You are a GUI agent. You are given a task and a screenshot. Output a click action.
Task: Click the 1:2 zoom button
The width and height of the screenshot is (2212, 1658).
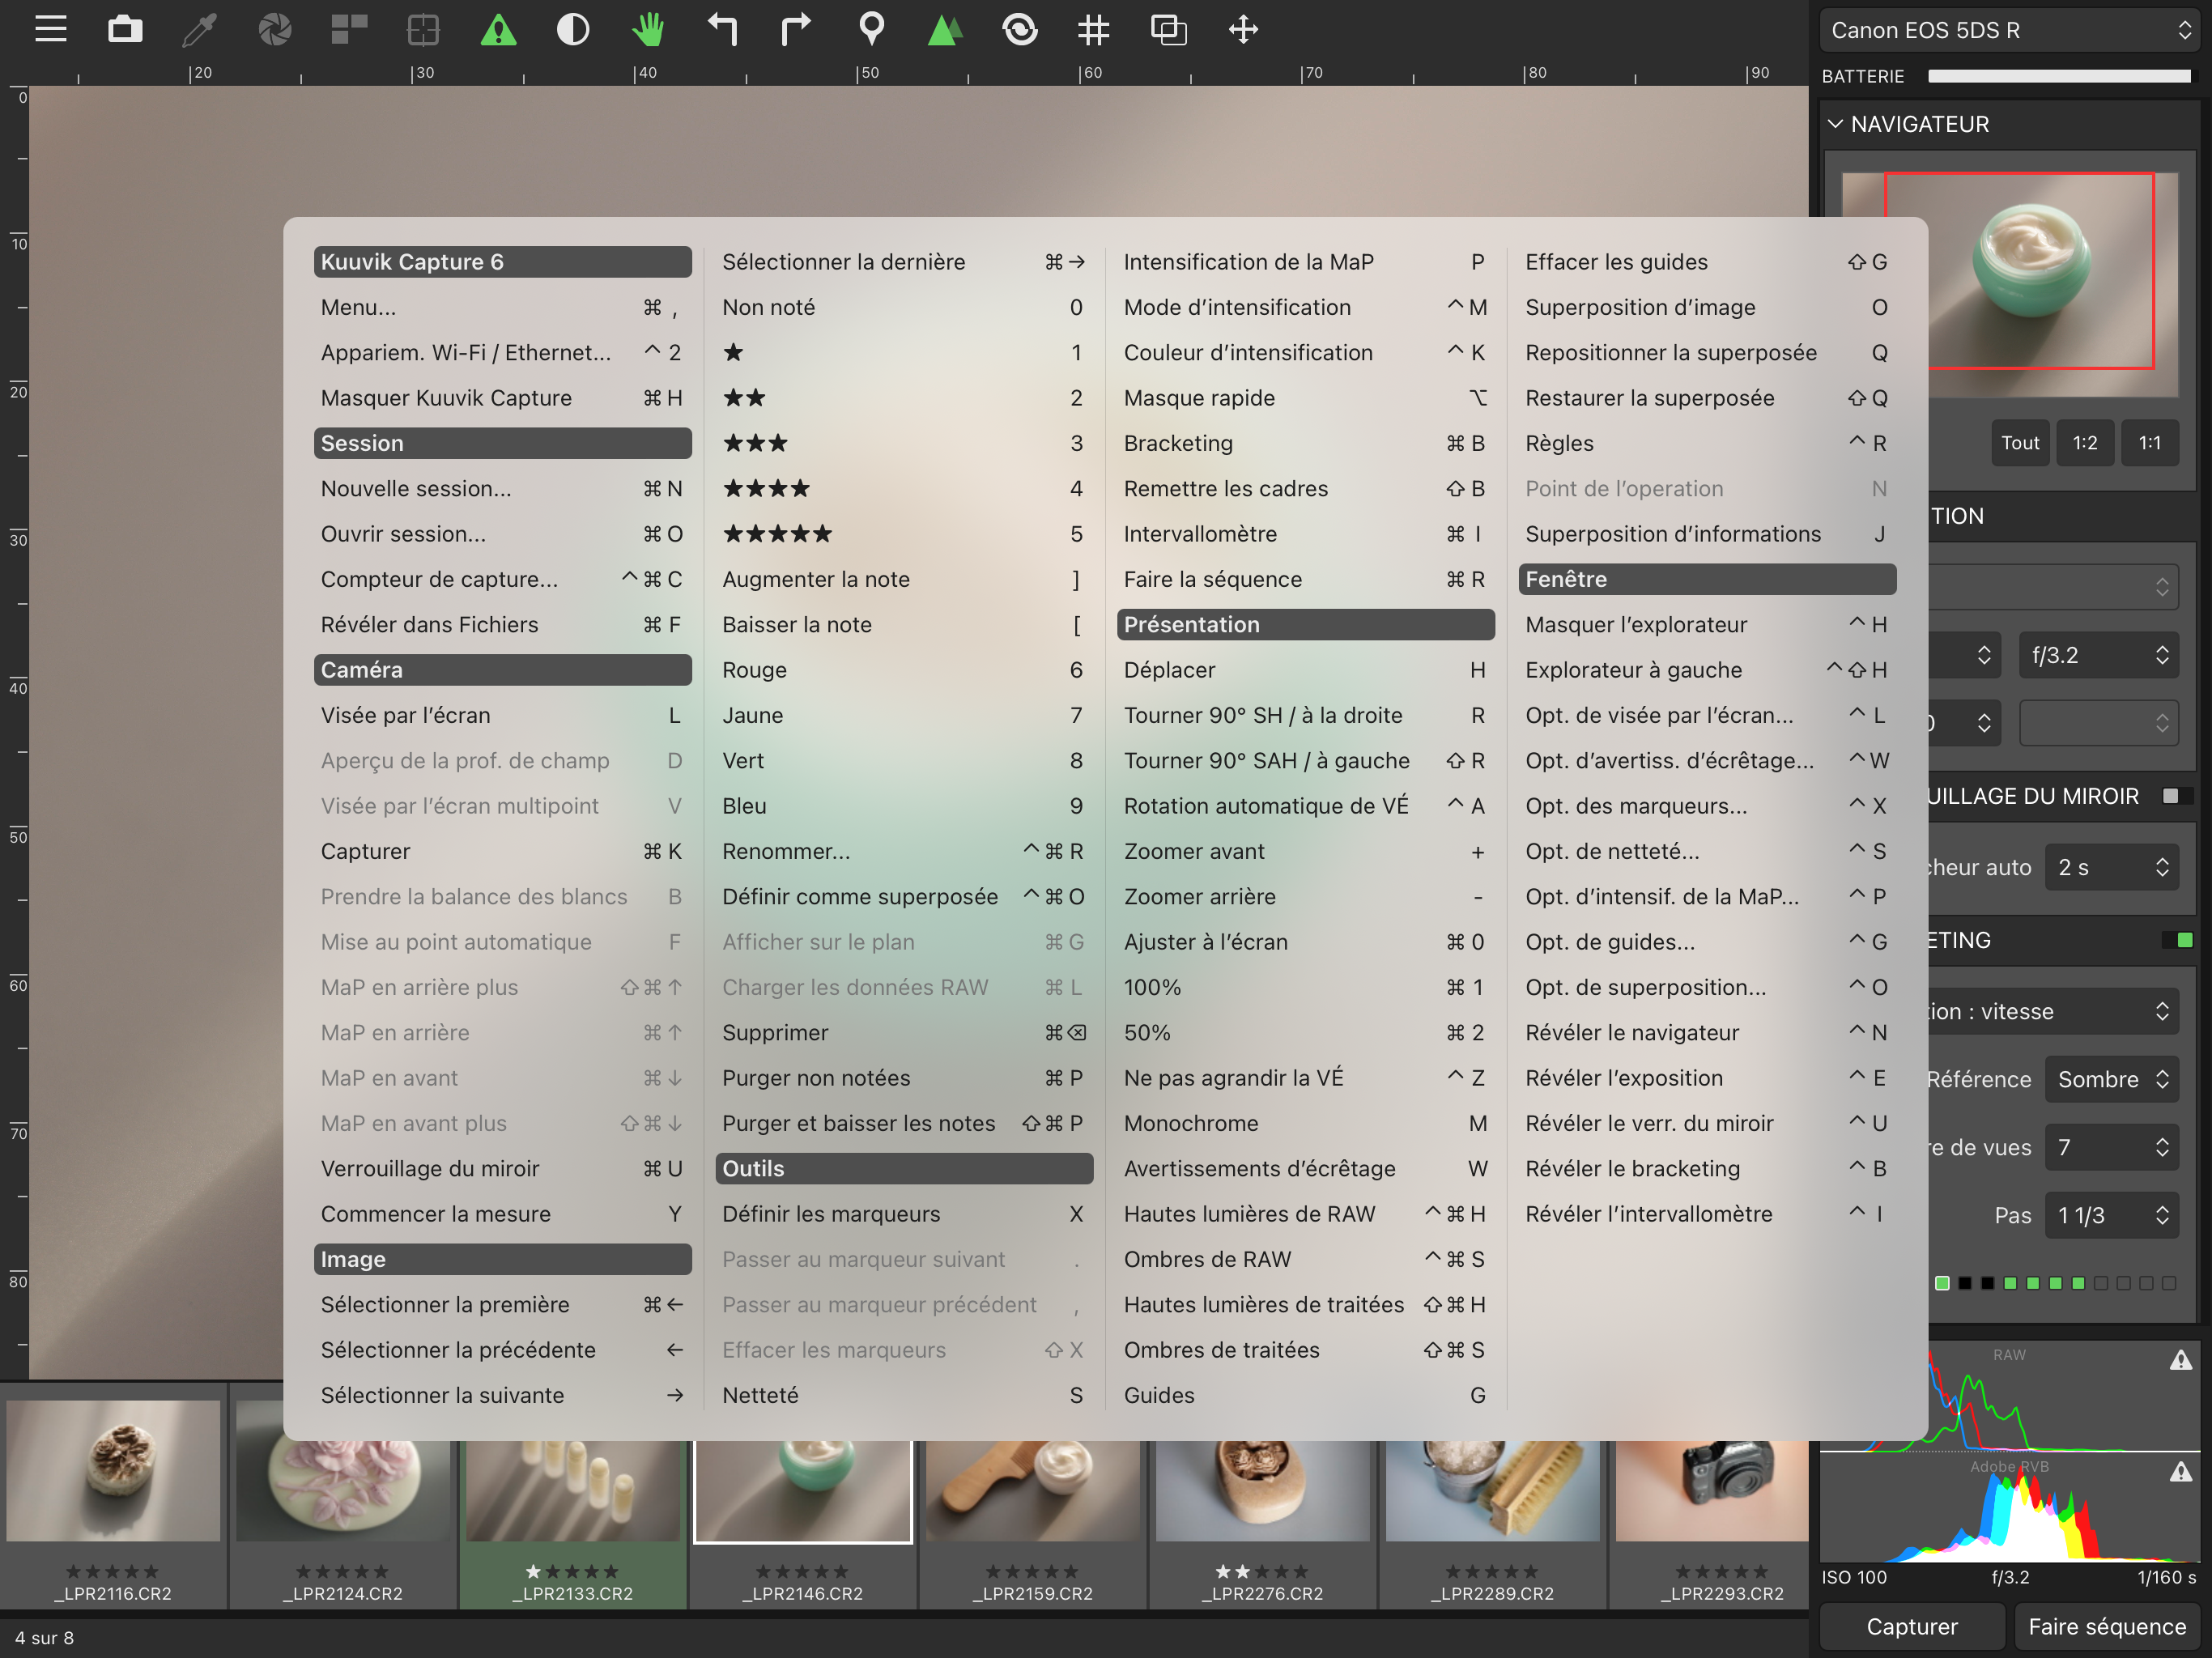coord(2085,443)
